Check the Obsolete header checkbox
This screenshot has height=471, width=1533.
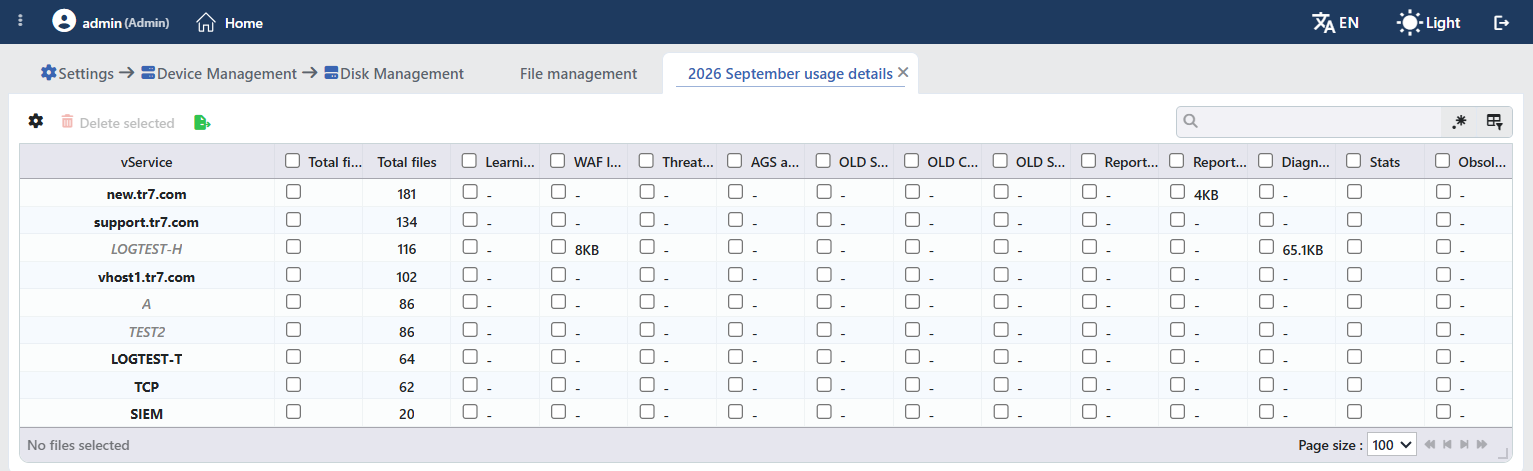tap(1443, 160)
